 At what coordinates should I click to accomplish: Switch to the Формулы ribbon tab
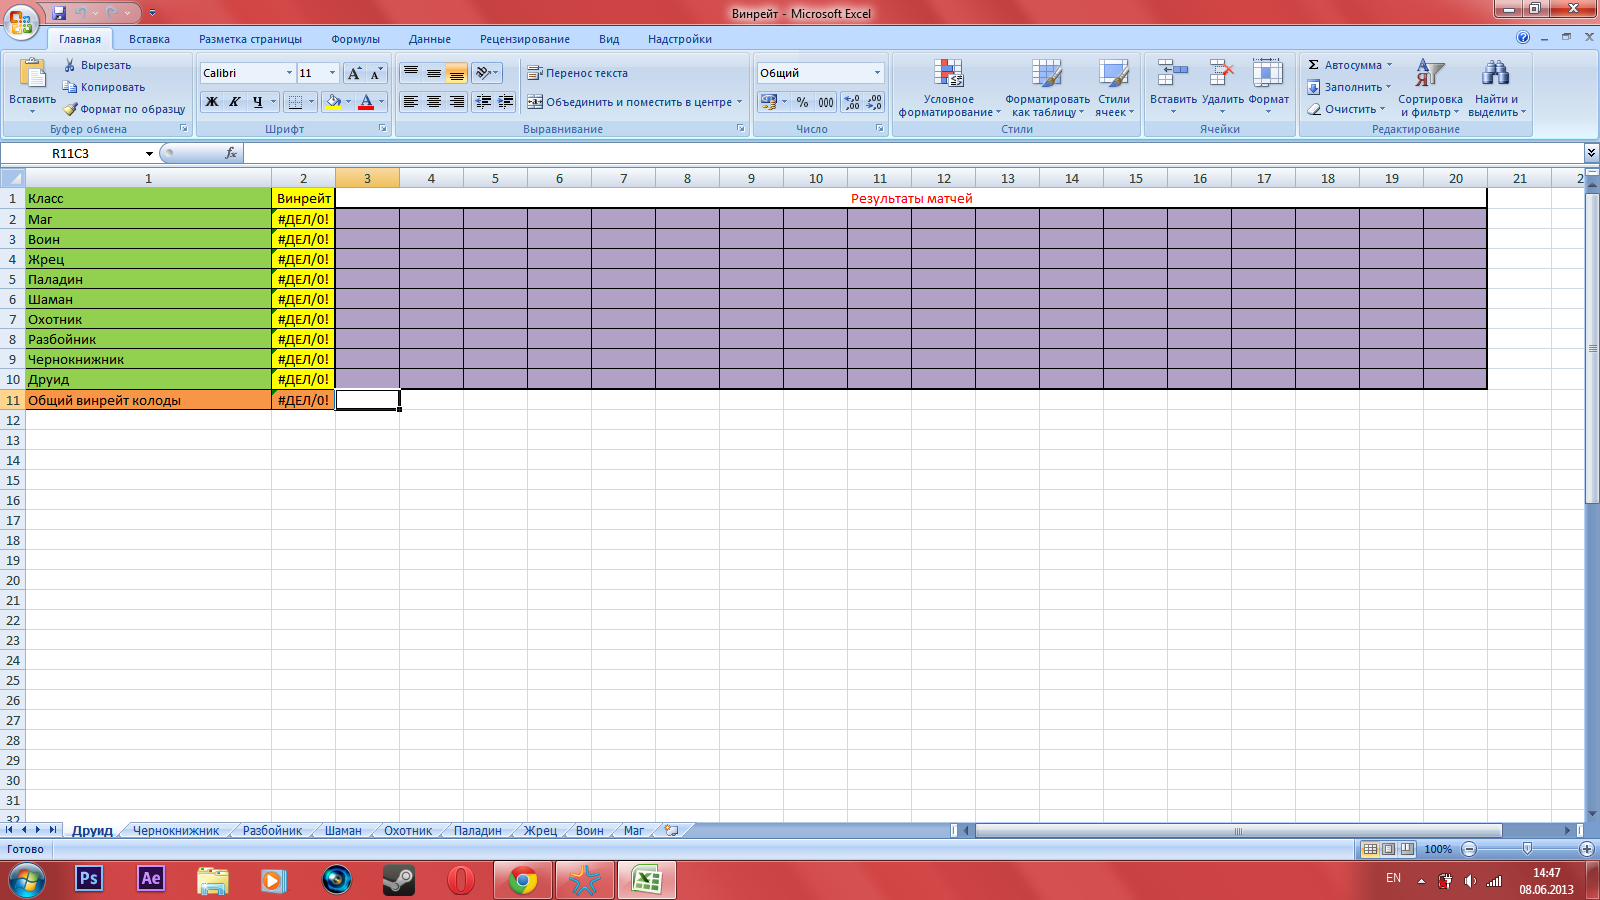(355, 39)
